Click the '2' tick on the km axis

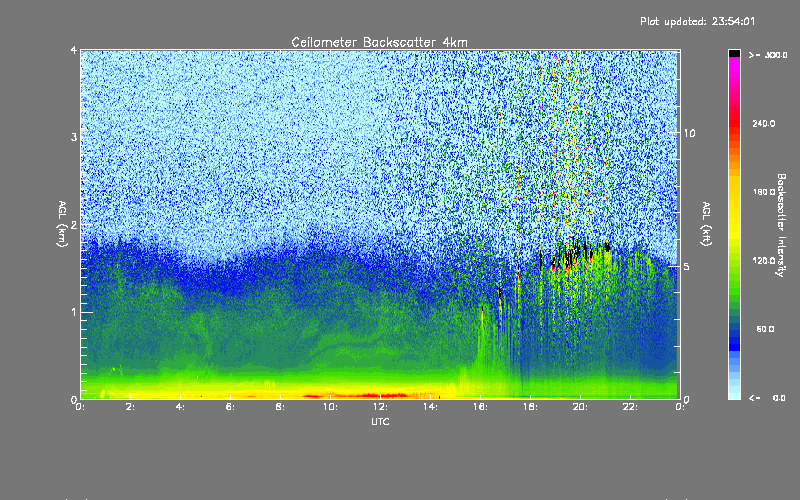[x=74, y=225]
